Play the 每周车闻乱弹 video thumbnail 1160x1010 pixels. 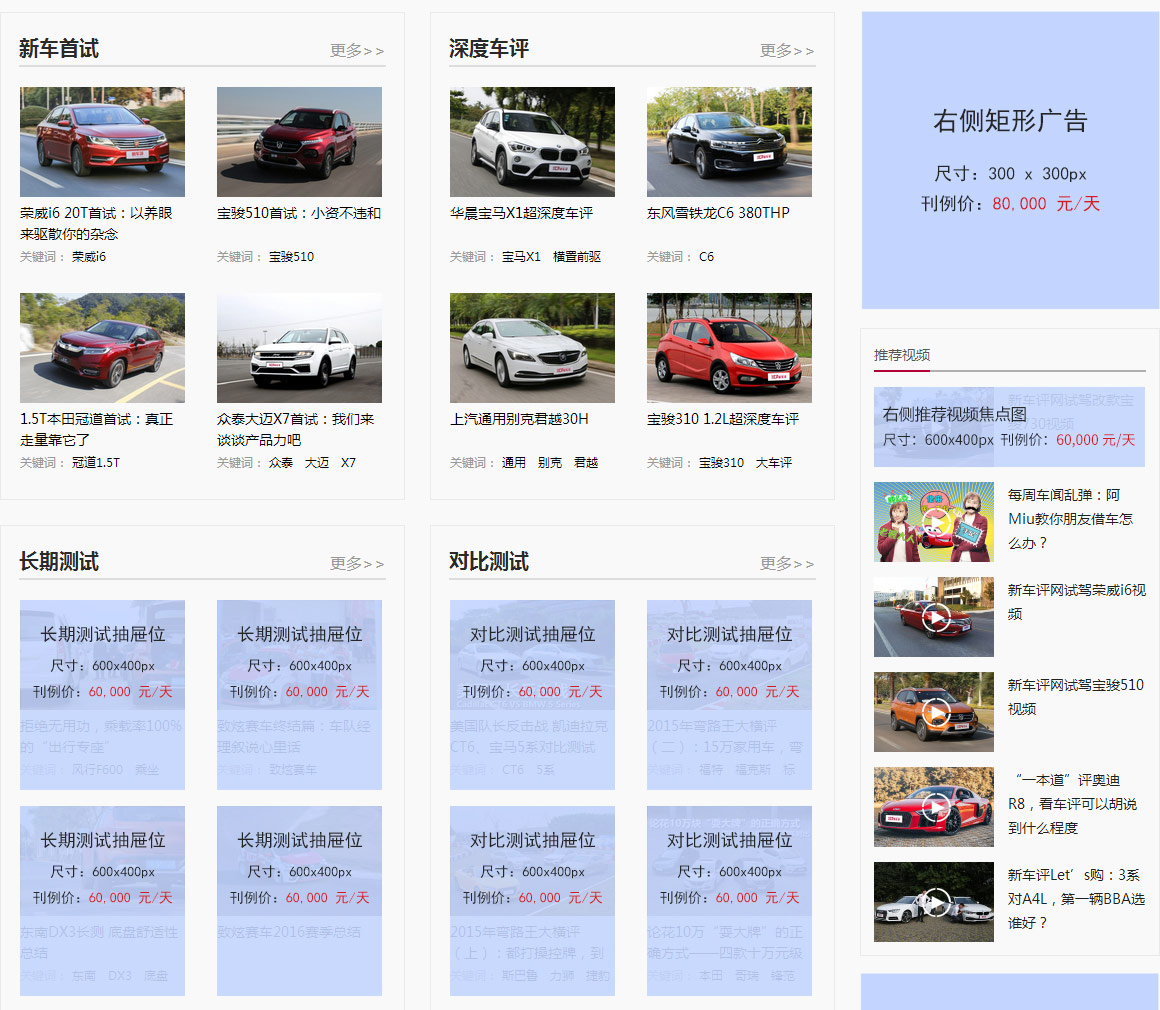click(x=934, y=522)
